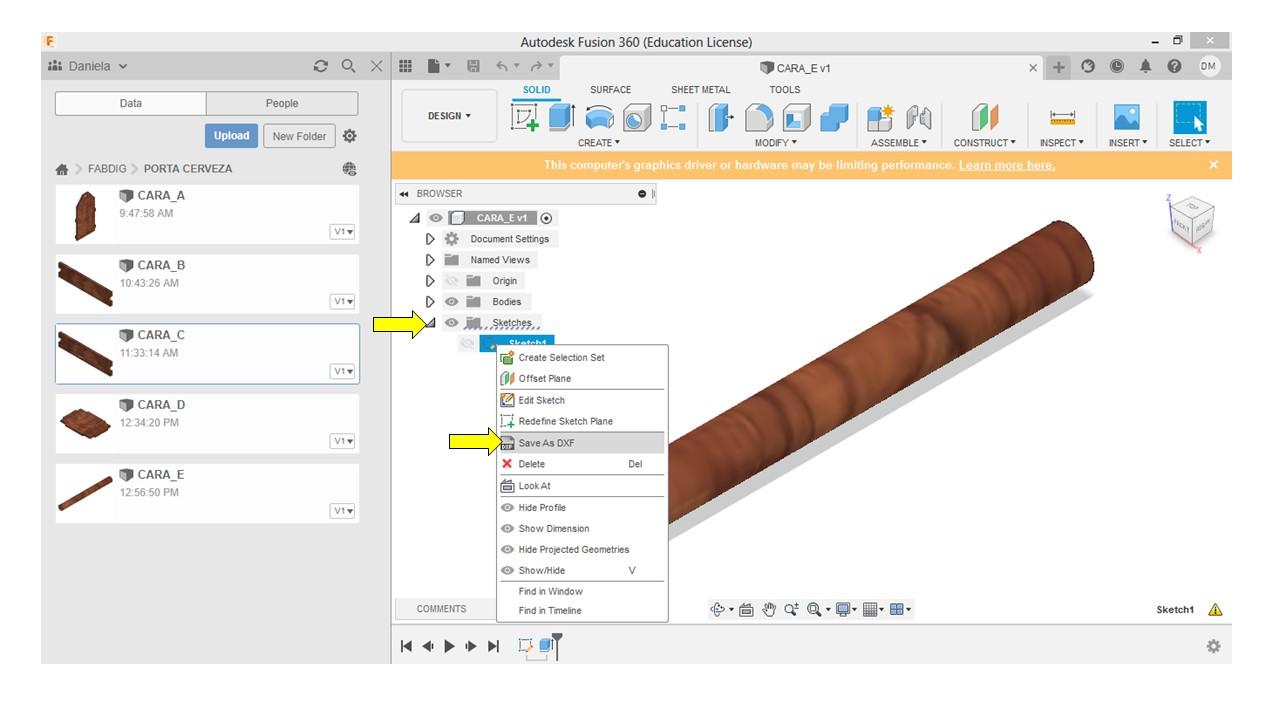The height and width of the screenshot is (720, 1280).
Task: Select the Extrude tool icon
Action: coord(561,117)
